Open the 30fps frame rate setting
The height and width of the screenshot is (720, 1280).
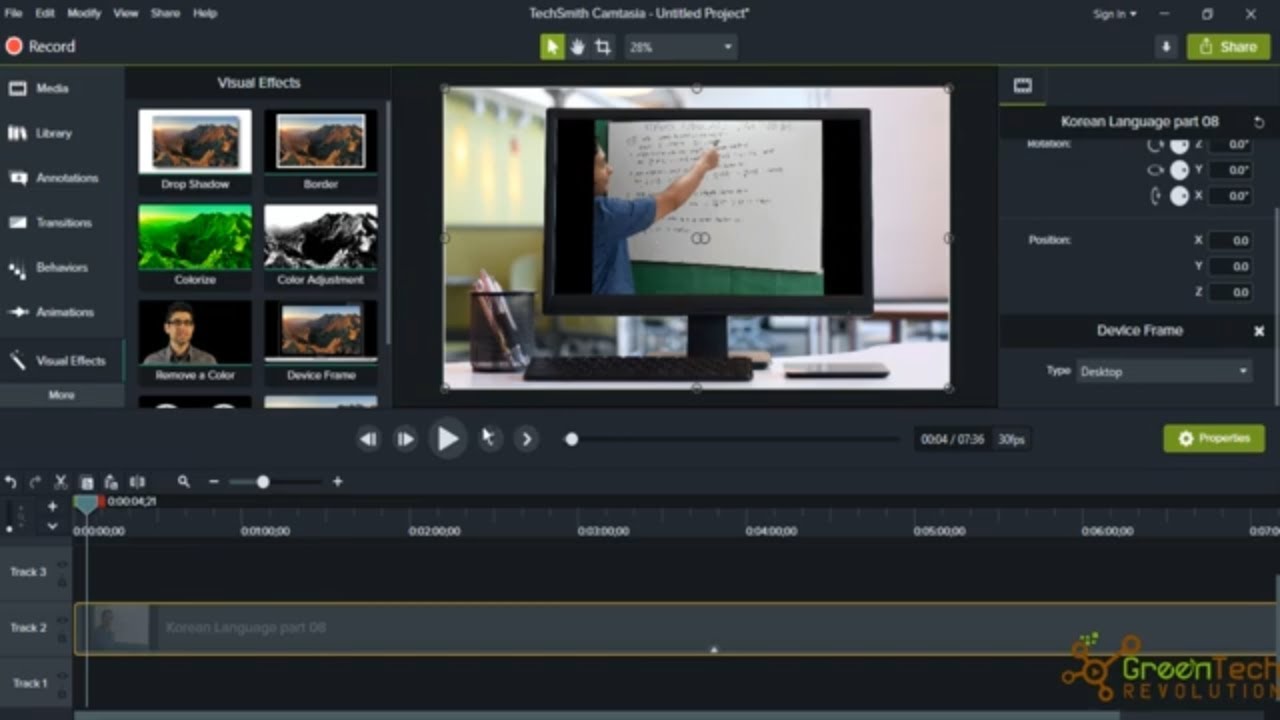(1012, 439)
